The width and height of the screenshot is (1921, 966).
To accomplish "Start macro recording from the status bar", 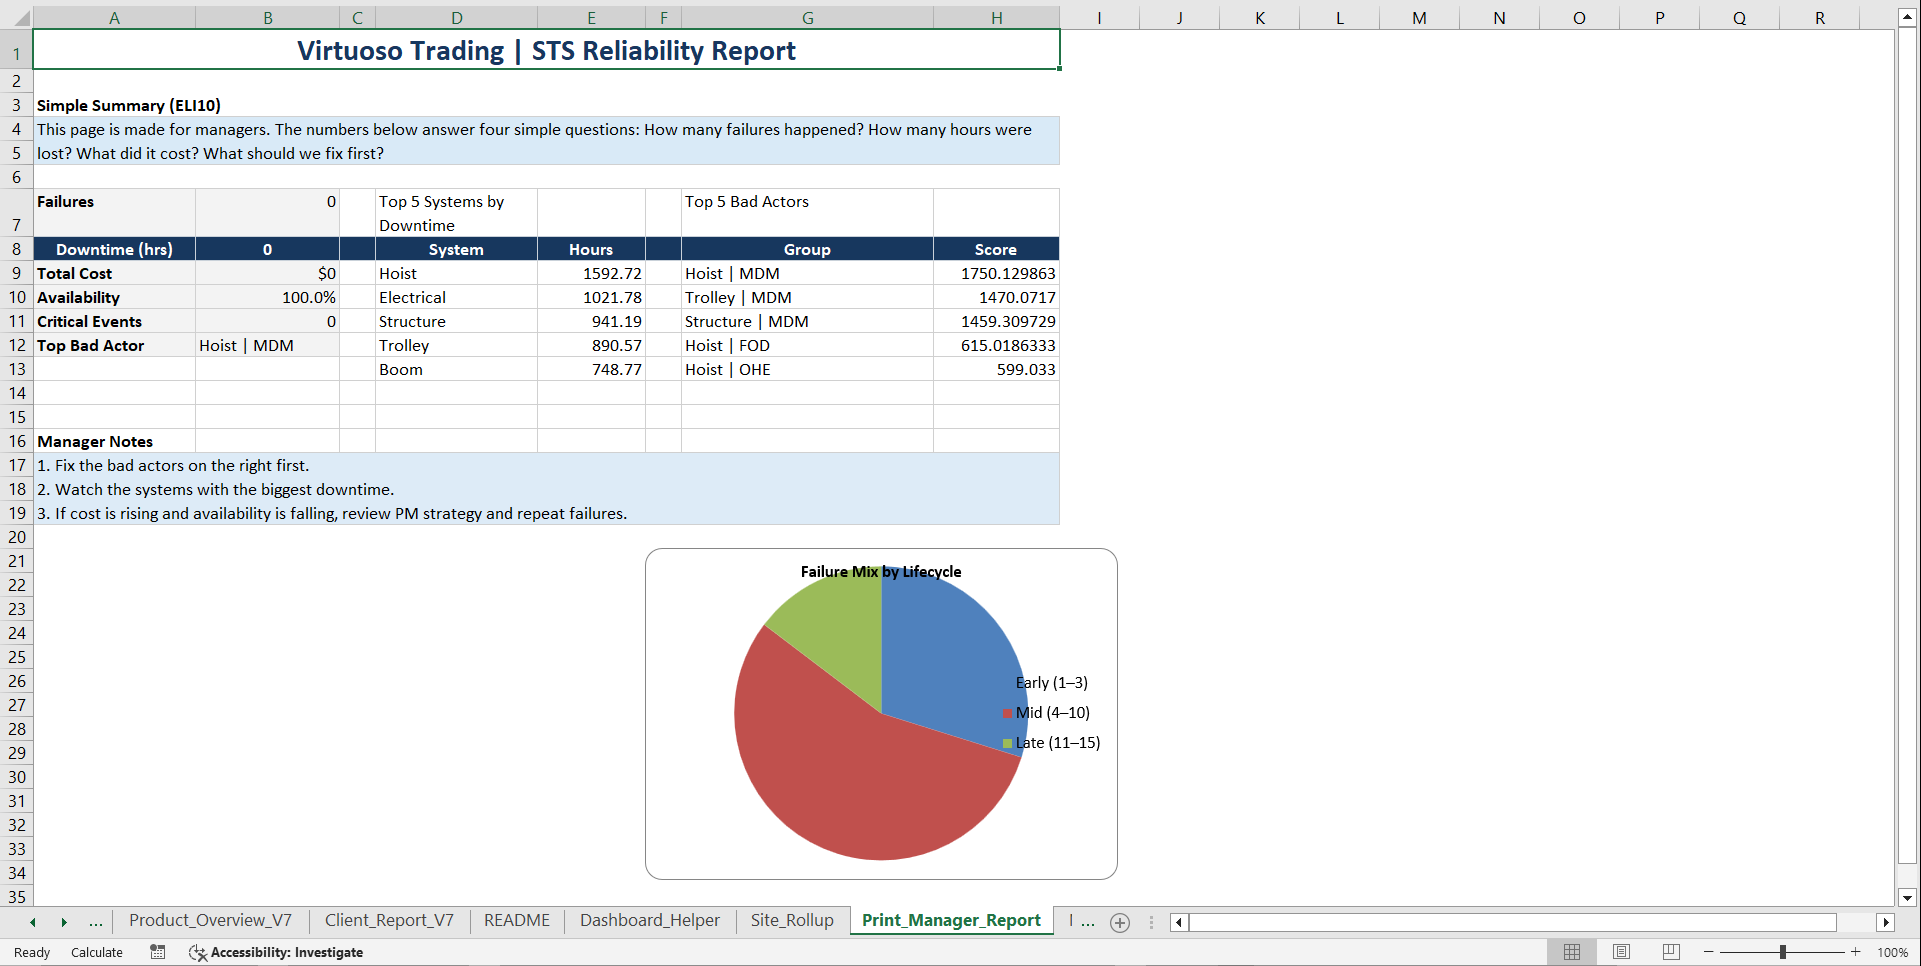I will click(x=157, y=952).
